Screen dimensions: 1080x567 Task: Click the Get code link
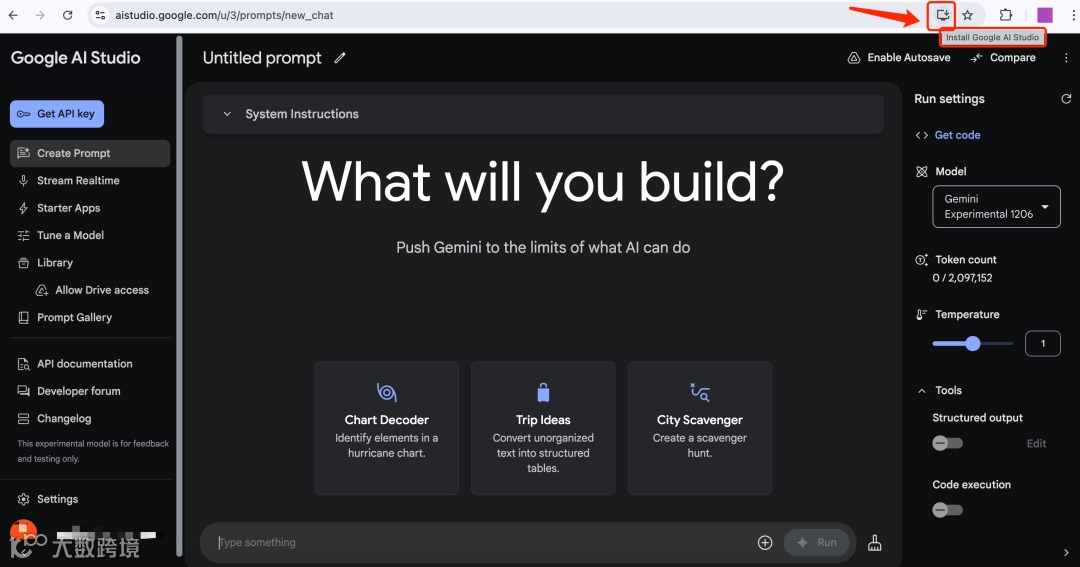click(x=957, y=135)
